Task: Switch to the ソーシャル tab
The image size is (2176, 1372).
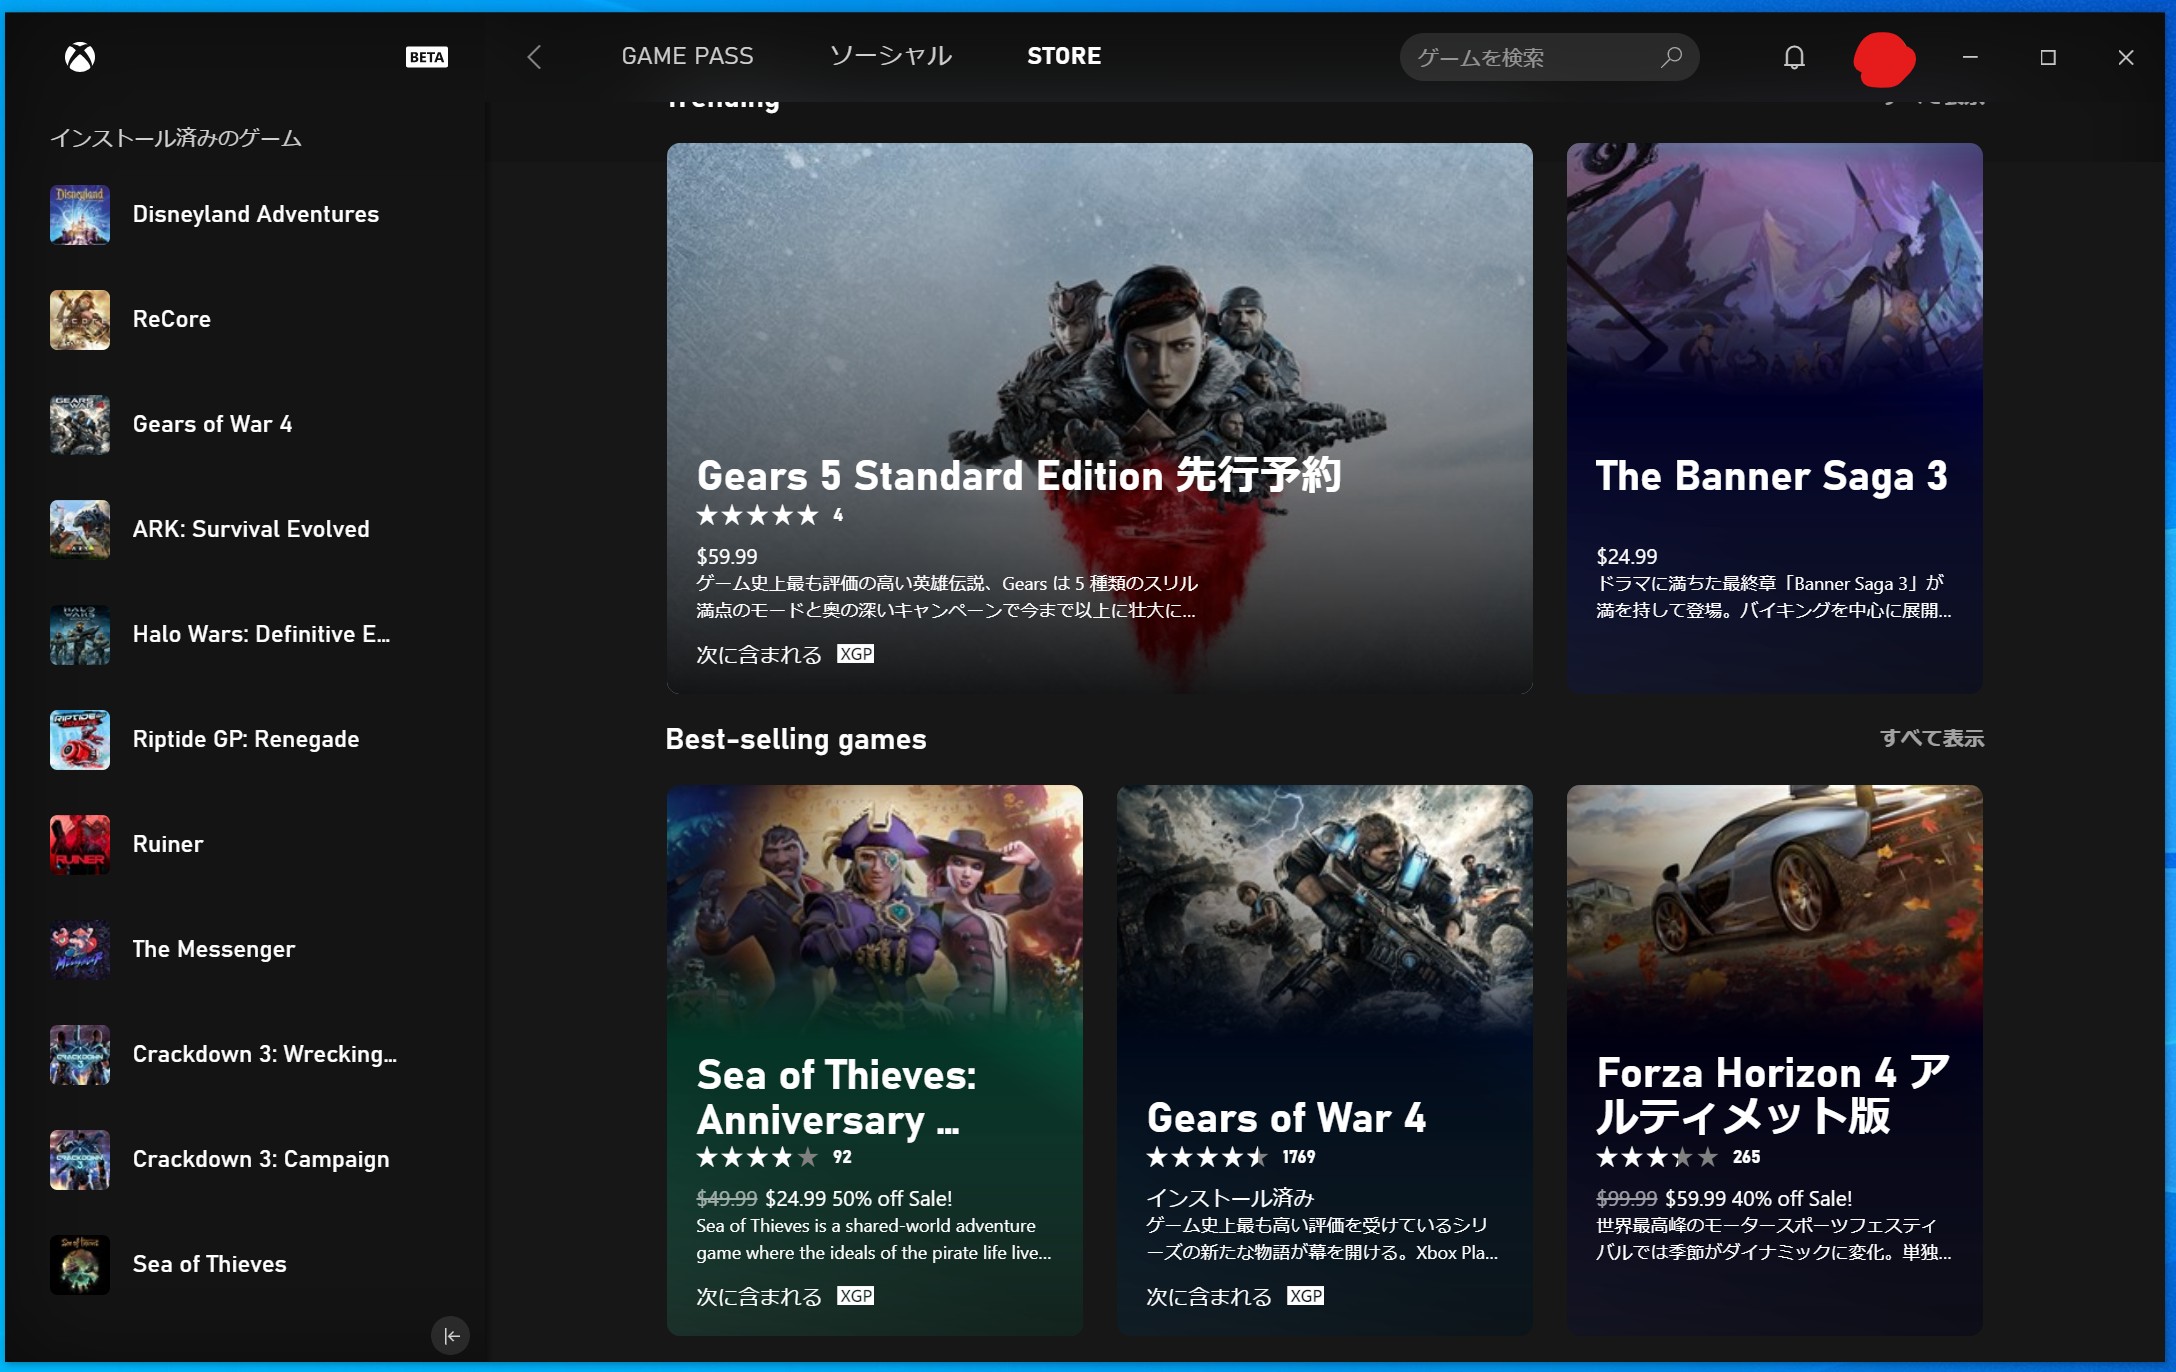Action: (890, 56)
